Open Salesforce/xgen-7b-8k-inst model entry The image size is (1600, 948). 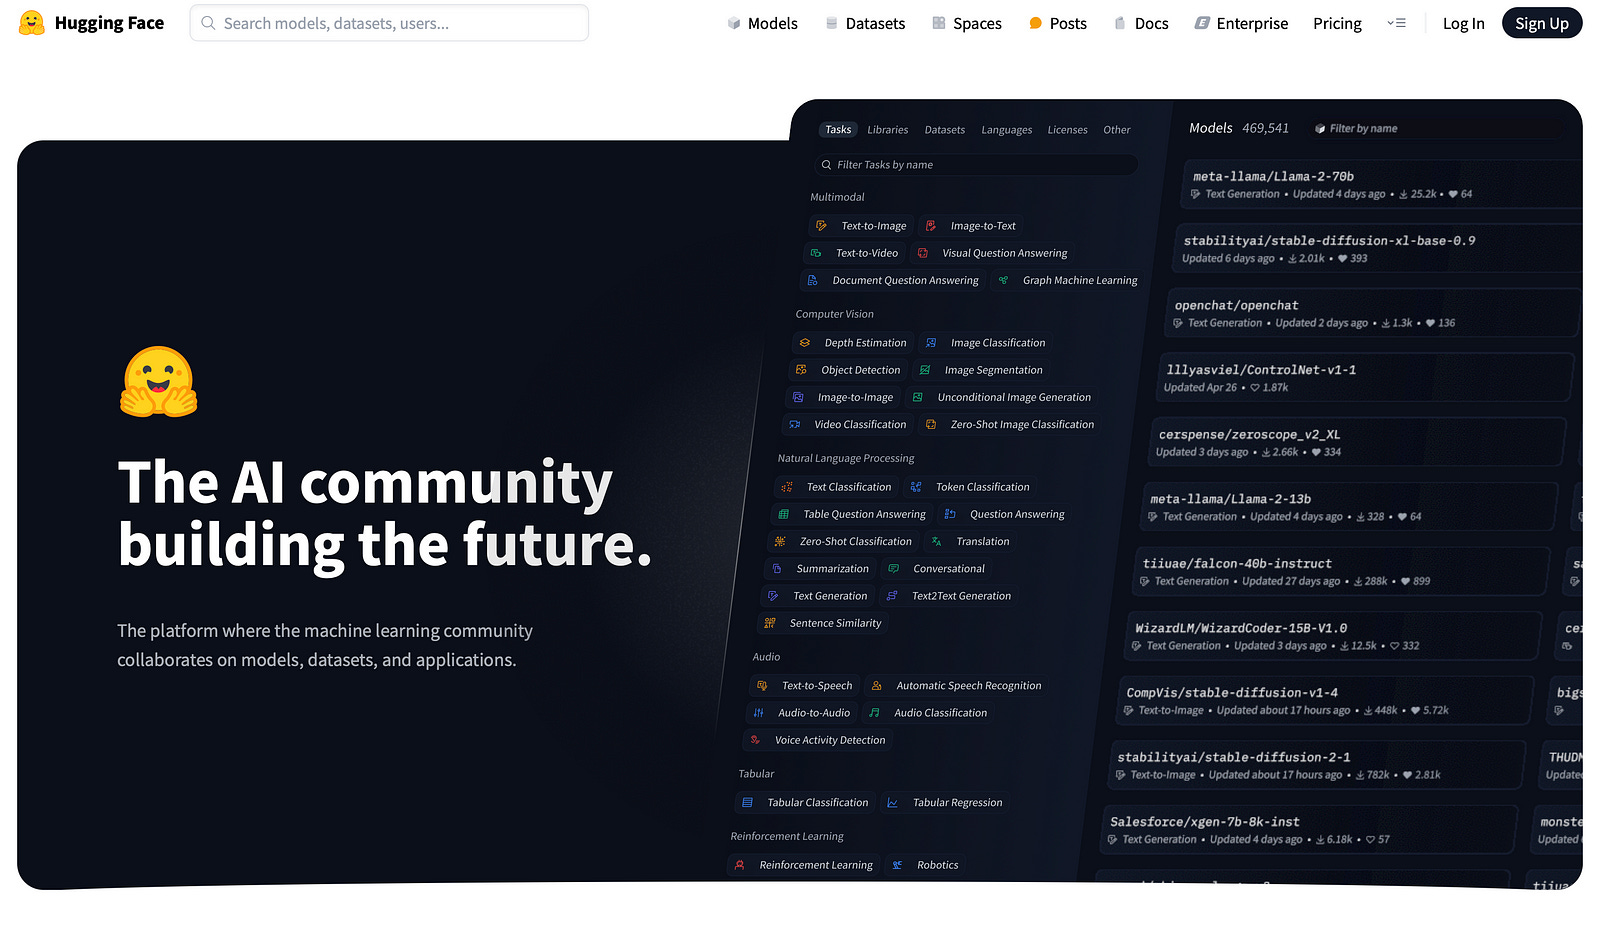(x=1308, y=829)
